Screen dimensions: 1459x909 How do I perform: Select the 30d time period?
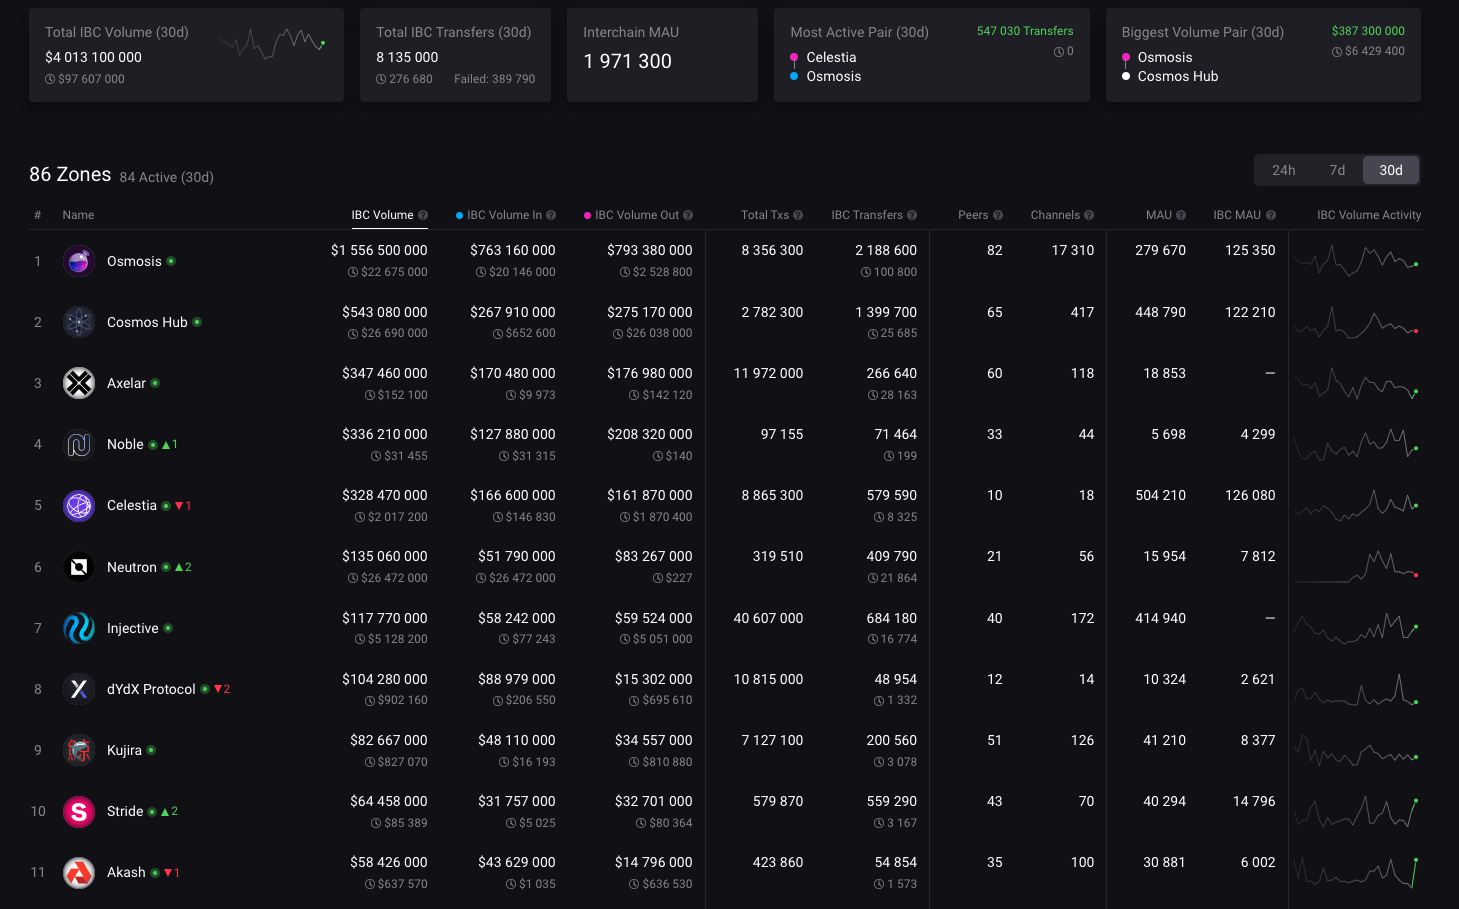[x=1390, y=170]
